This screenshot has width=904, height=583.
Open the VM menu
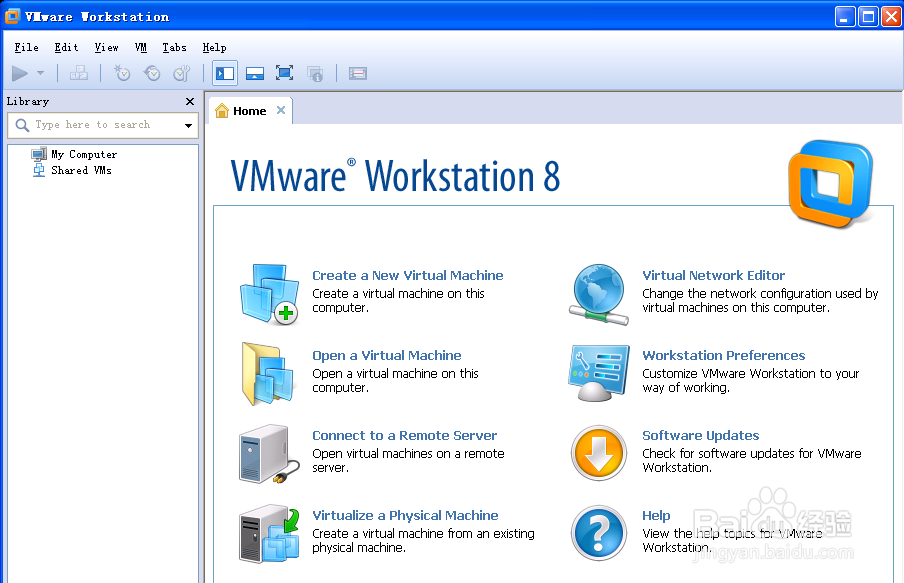click(141, 47)
